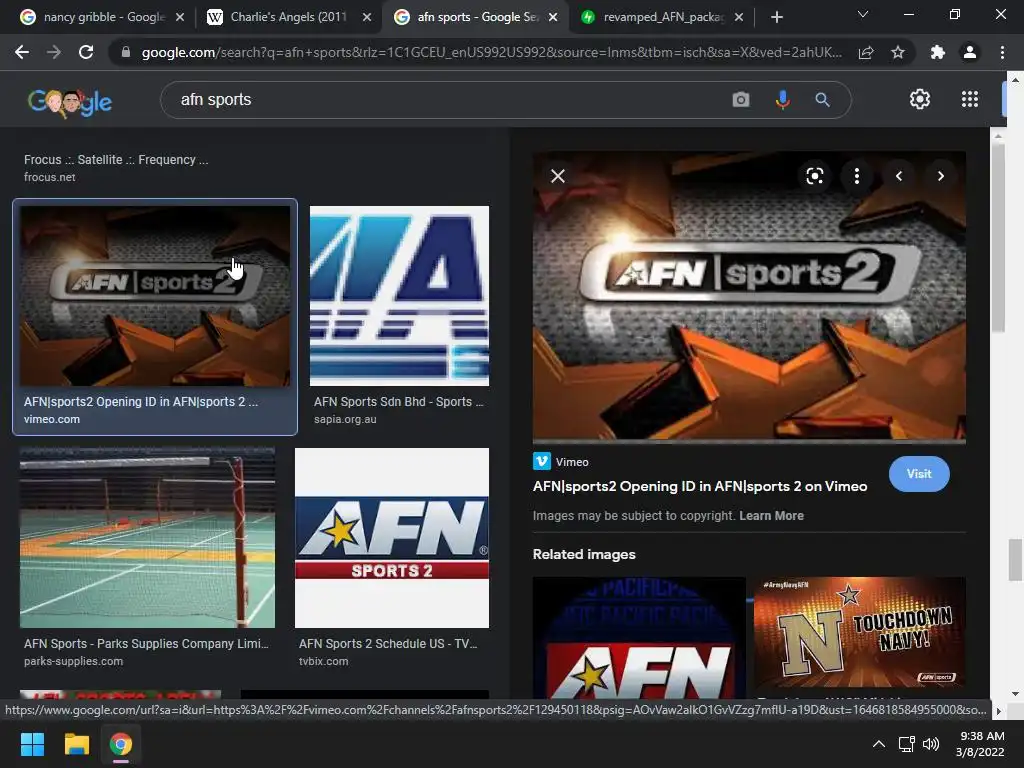The height and width of the screenshot is (768, 1024).
Task: Click the page scrollbar down arrow
Action: [x=1015, y=694]
